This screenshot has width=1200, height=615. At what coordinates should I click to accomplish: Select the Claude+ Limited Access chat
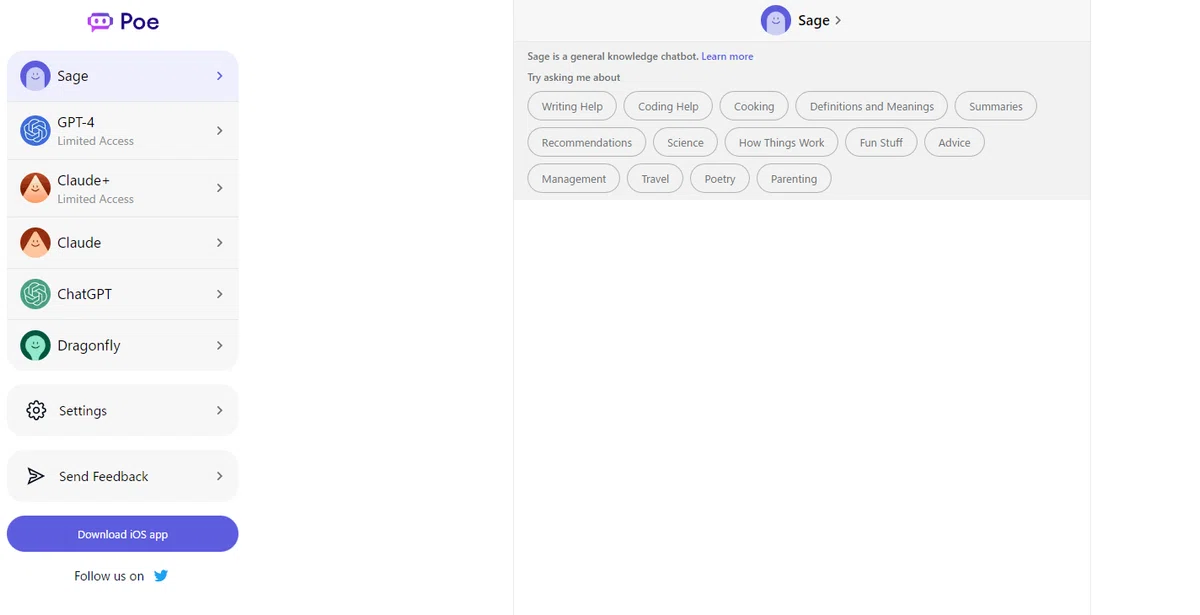(122, 188)
